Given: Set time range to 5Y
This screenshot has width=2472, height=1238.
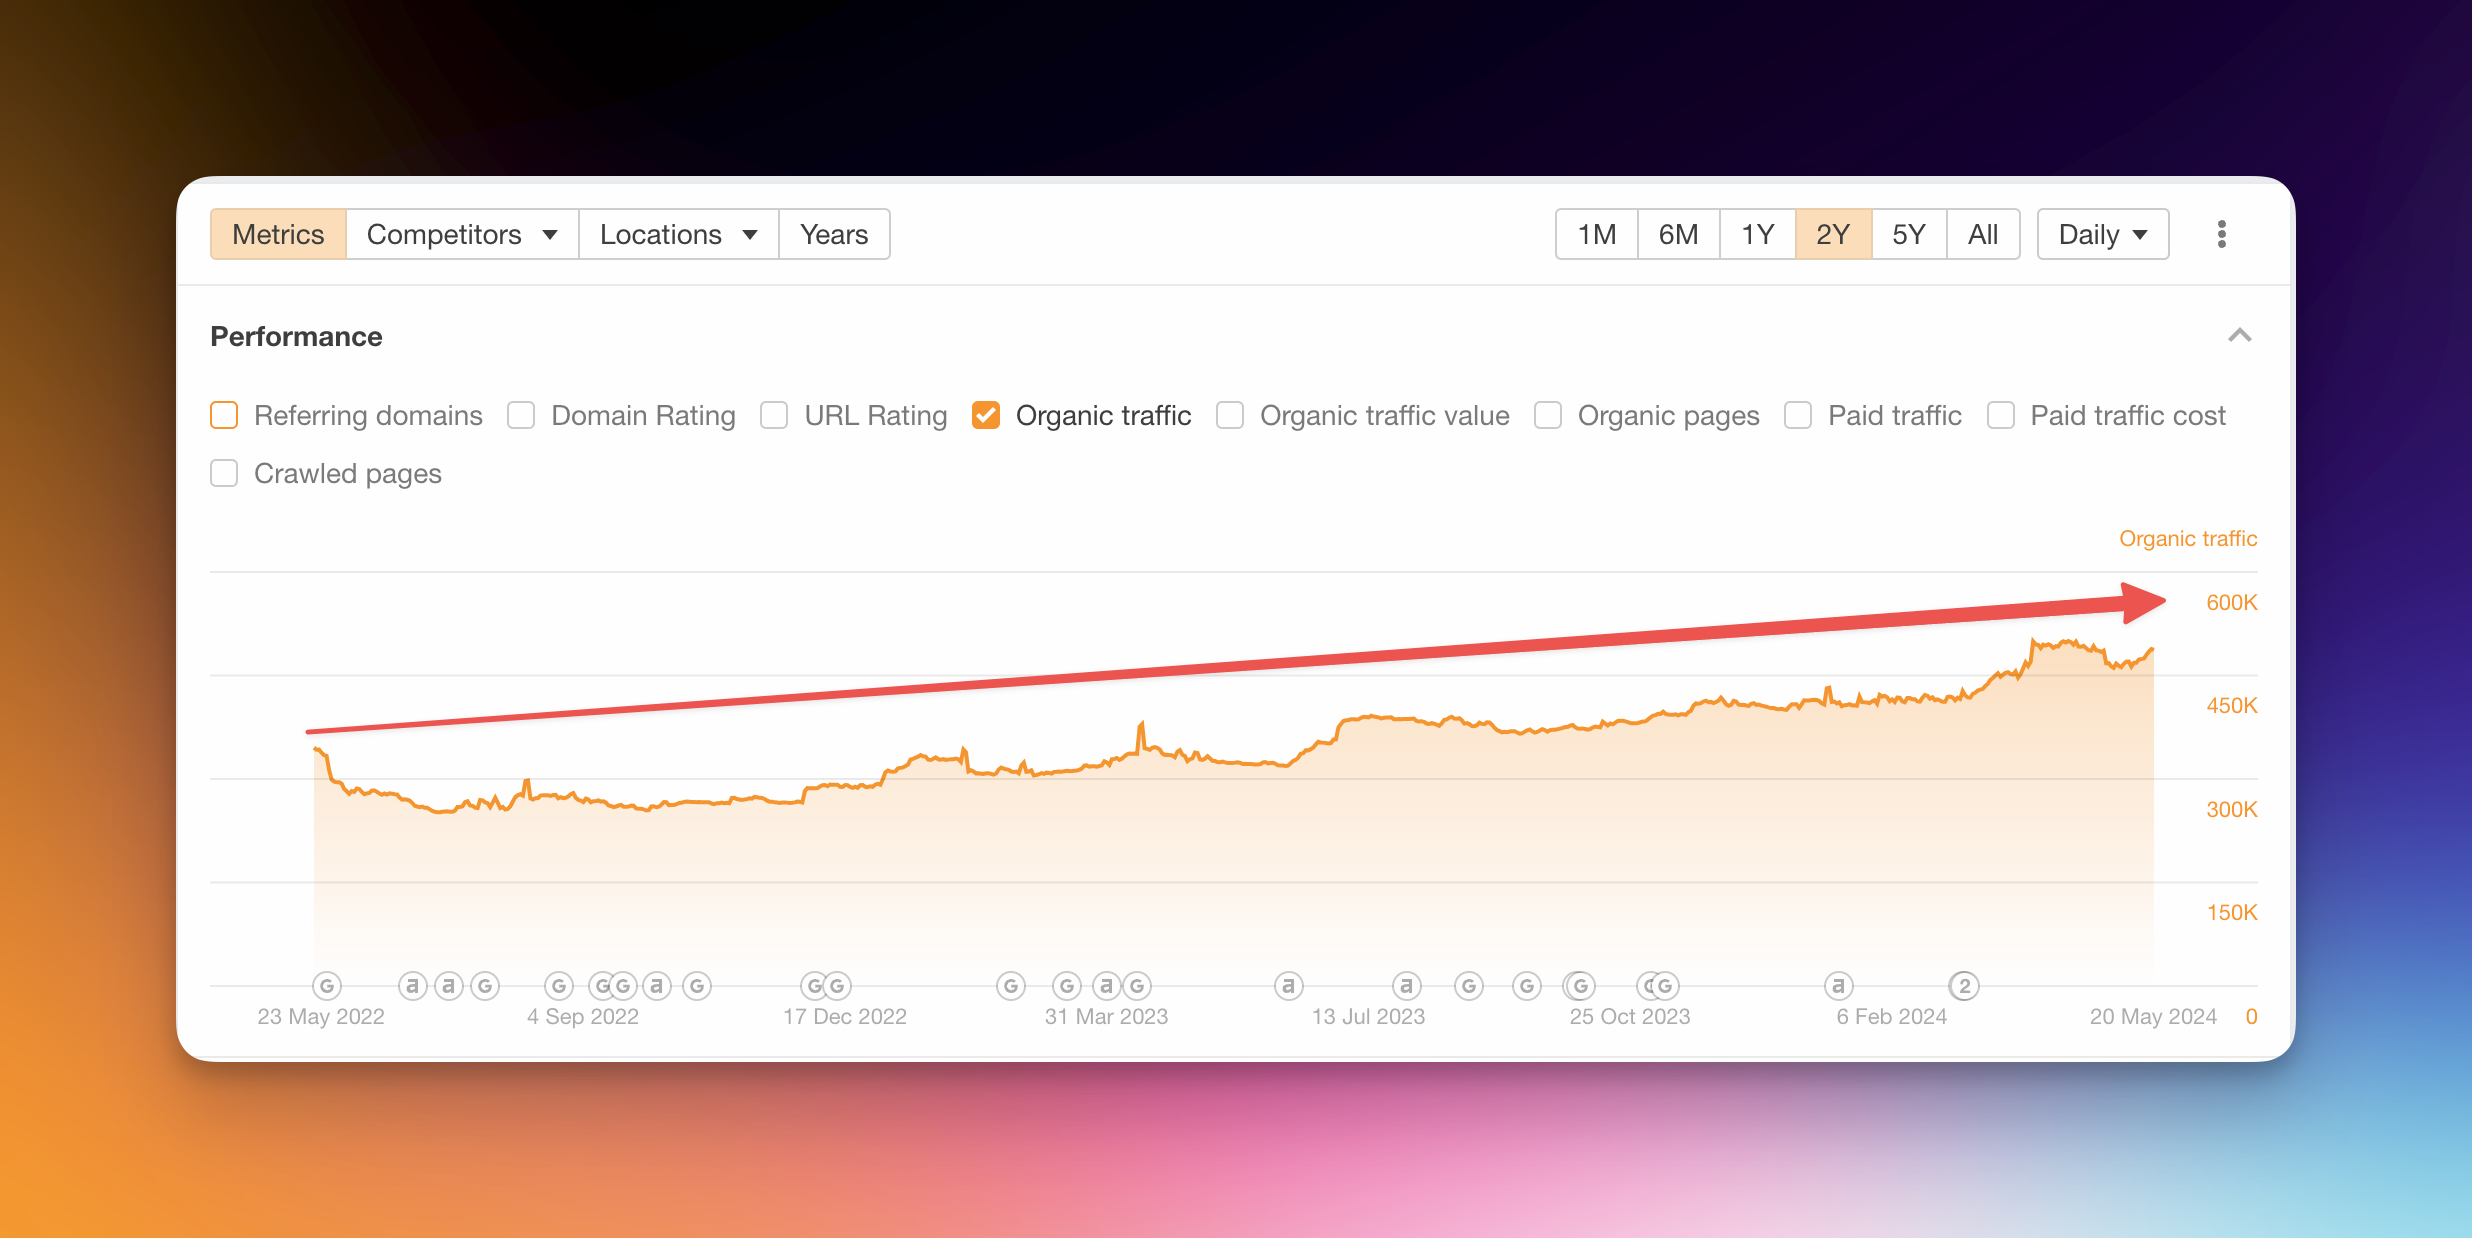Looking at the screenshot, I should pos(1908,234).
